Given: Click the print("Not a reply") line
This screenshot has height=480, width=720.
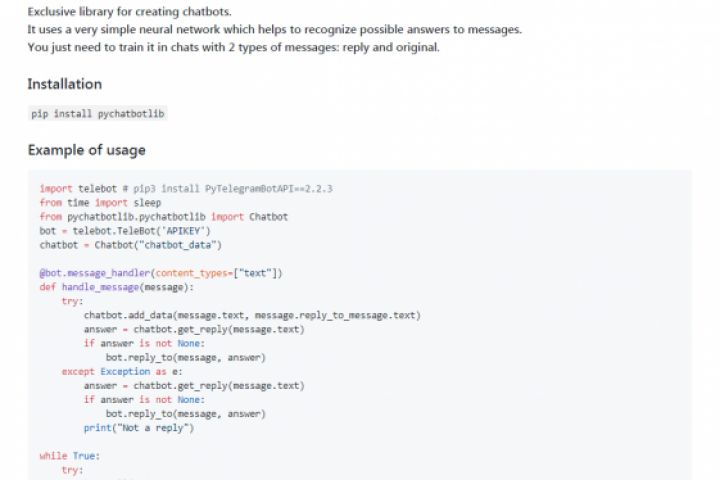Looking at the screenshot, I should [138, 428].
